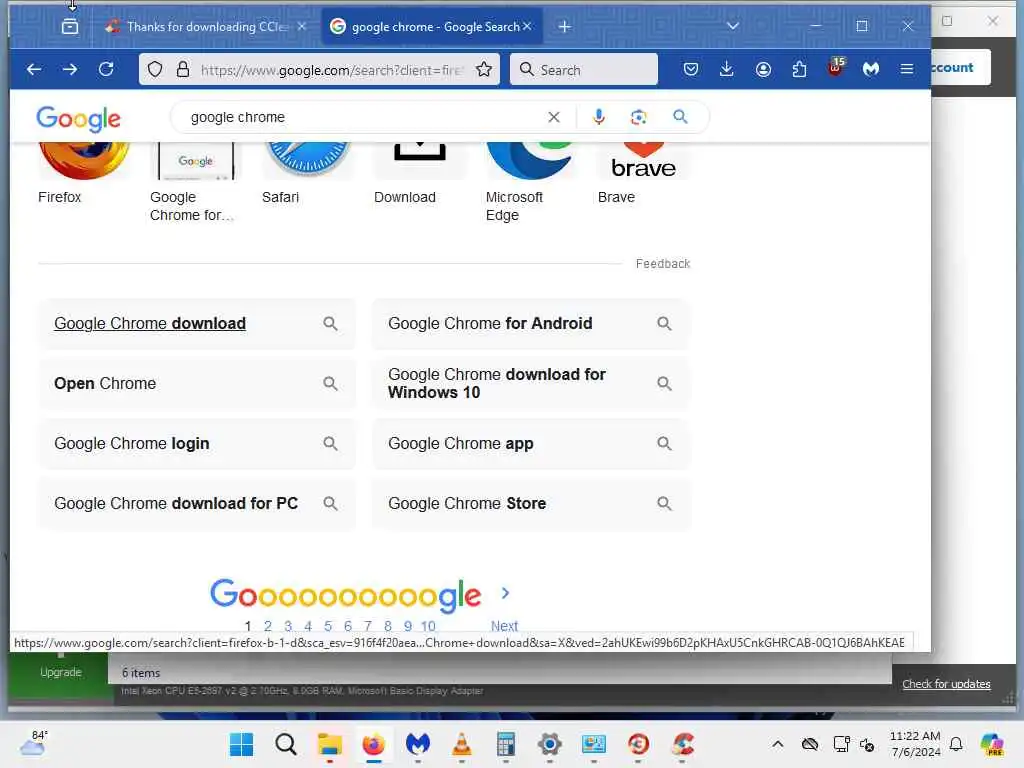This screenshot has width=1024, height=768.
Task: Send Feedback on the results
Action: (663, 264)
